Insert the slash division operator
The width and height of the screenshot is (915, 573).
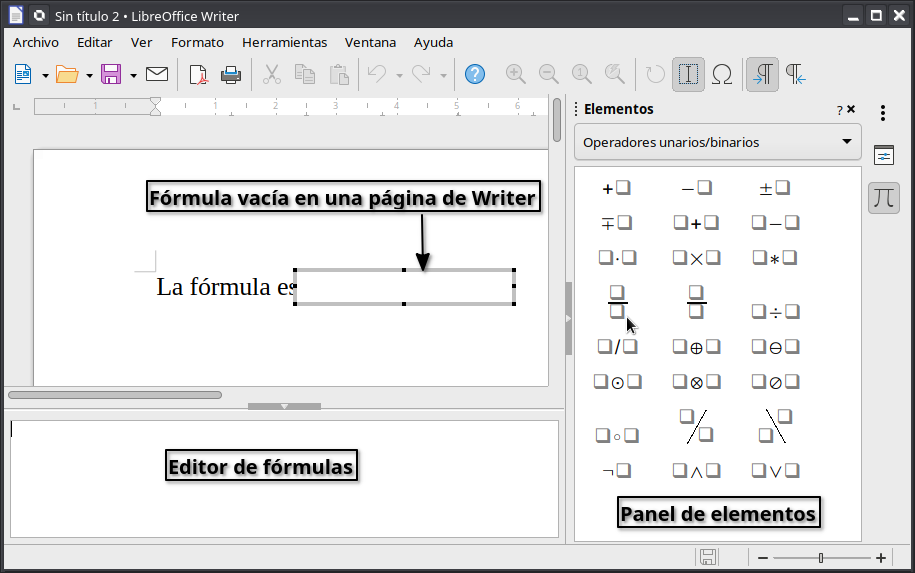coord(617,347)
